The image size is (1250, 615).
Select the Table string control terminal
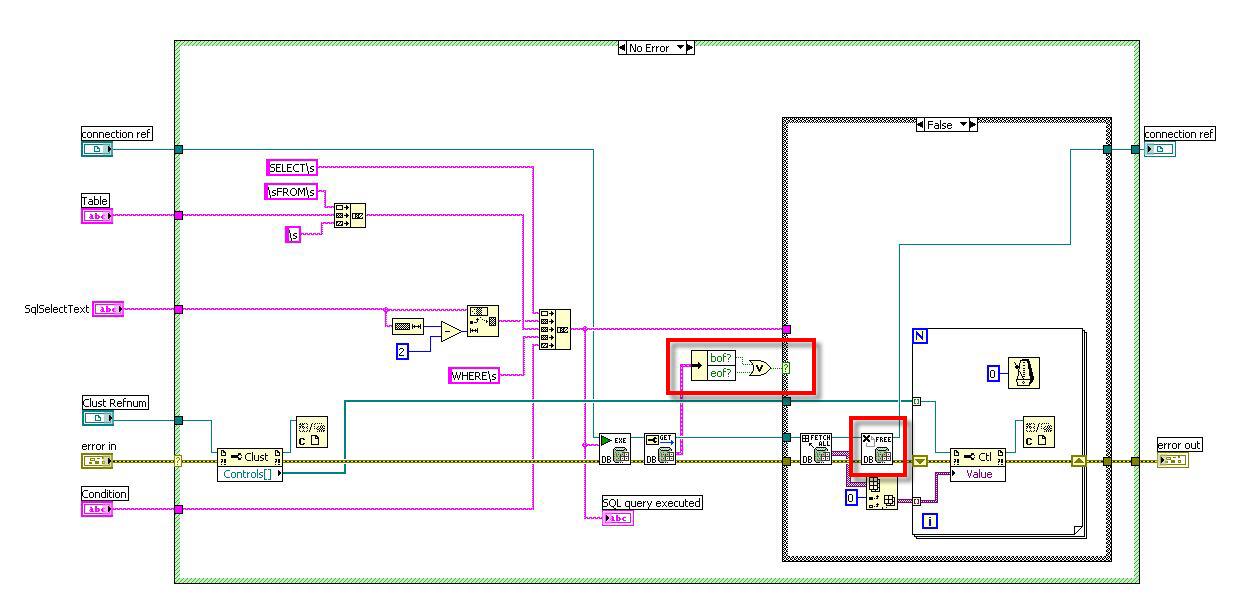coord(97,215)
